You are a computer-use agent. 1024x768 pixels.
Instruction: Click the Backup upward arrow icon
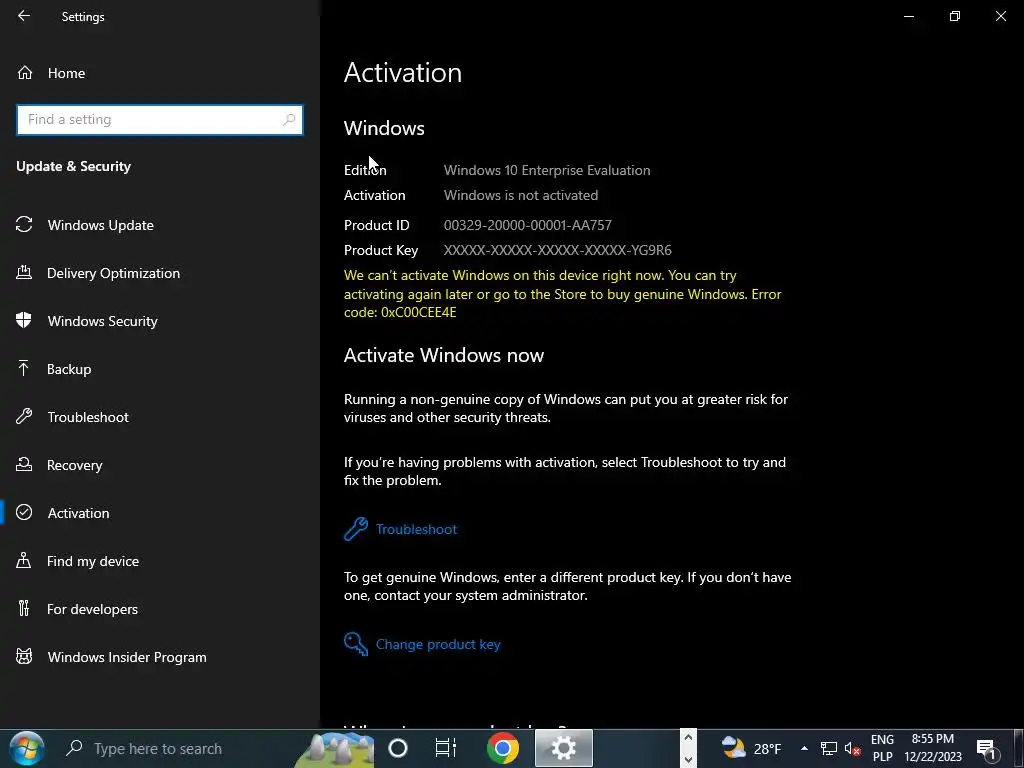(x=24, y=368)
